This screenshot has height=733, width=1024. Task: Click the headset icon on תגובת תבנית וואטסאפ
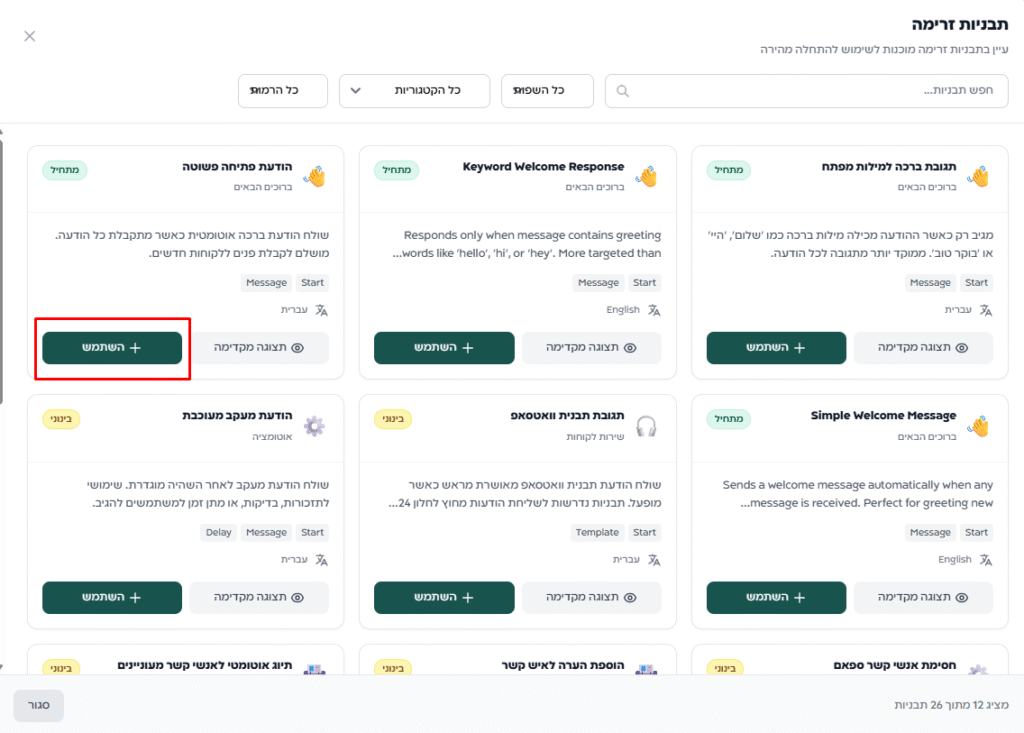coord(646,426)
